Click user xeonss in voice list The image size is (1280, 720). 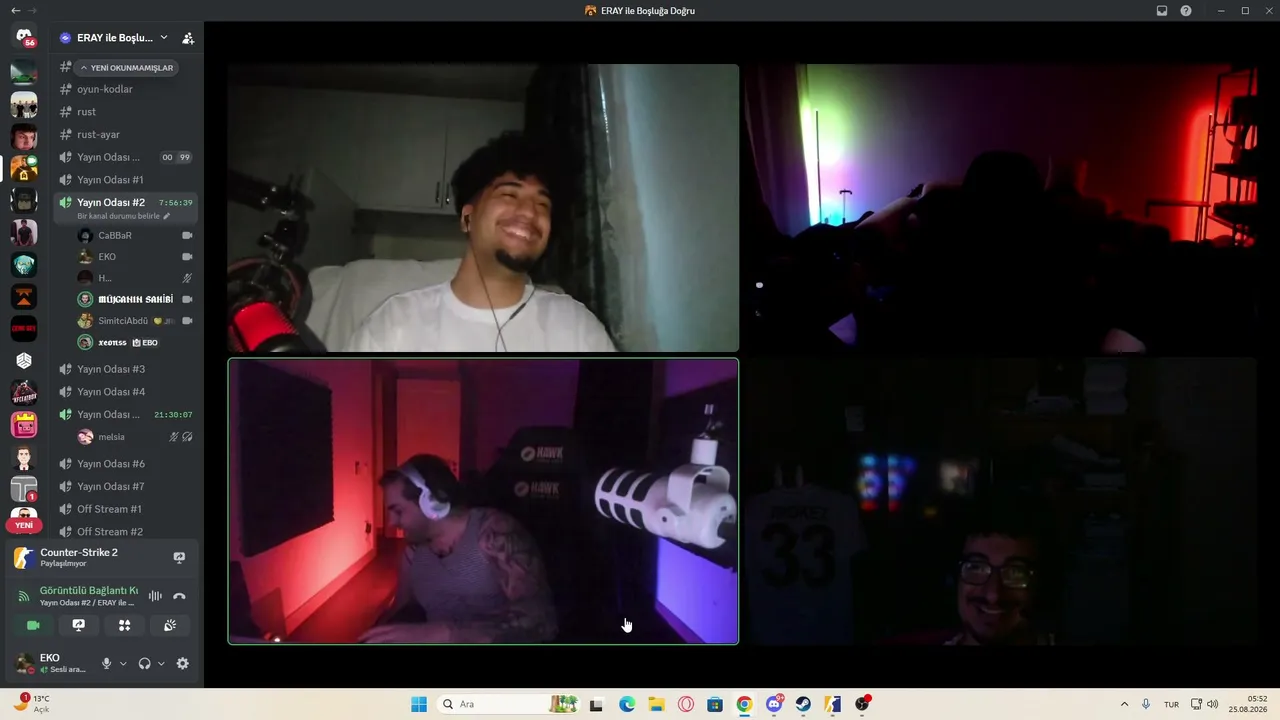pyautogui.click(x=113, y=343)
